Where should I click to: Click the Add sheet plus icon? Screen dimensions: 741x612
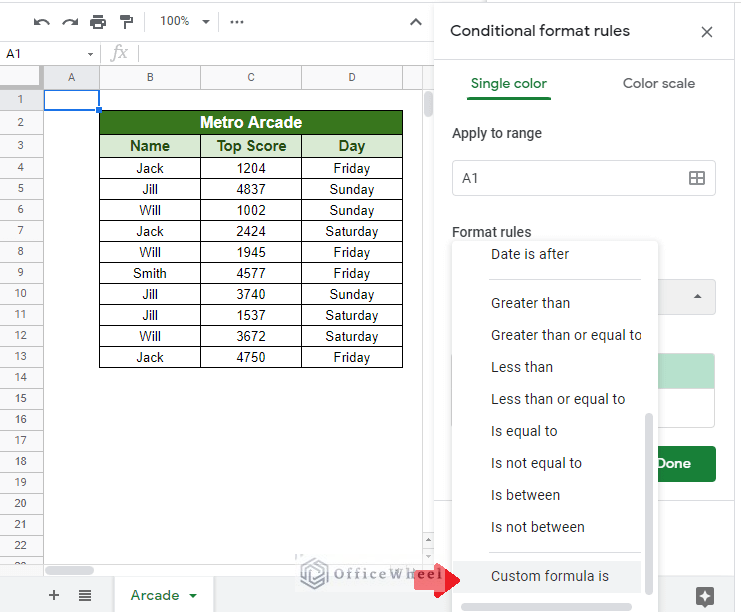click(x=54, y=595)
